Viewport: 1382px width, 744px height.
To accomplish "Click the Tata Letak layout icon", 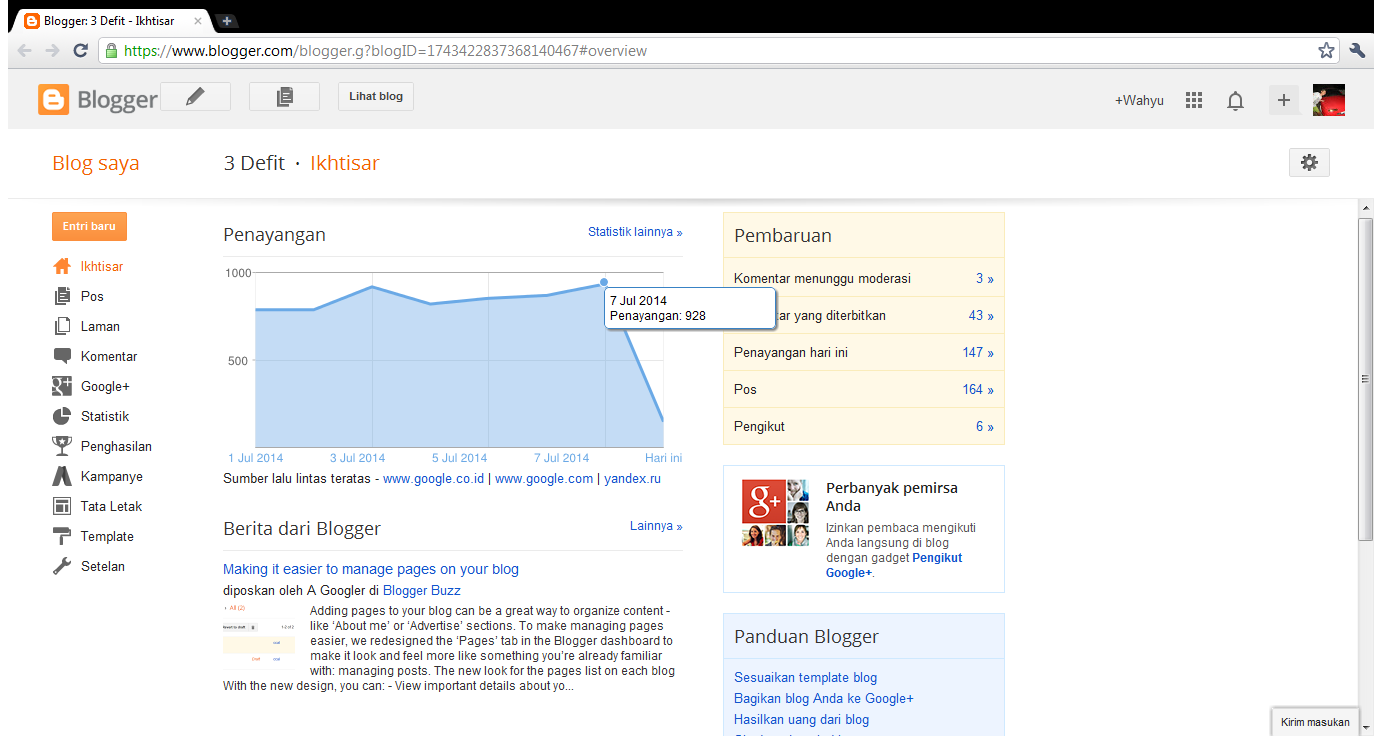I will point(62,506).
